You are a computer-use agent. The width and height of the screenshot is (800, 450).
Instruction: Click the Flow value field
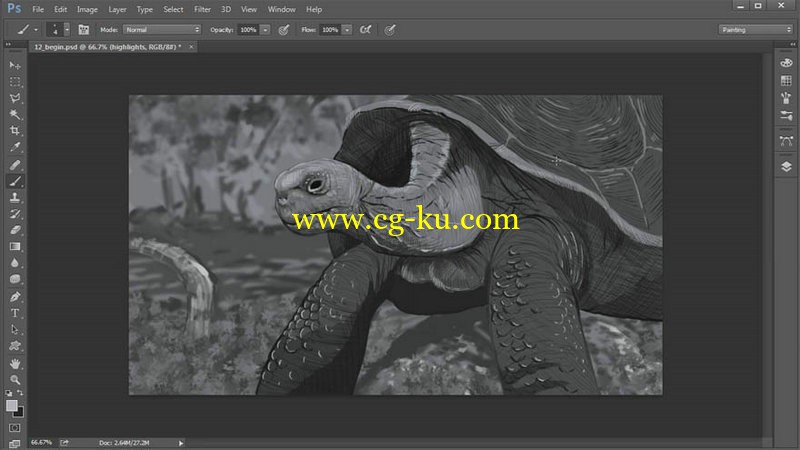(x=330, y=30)
